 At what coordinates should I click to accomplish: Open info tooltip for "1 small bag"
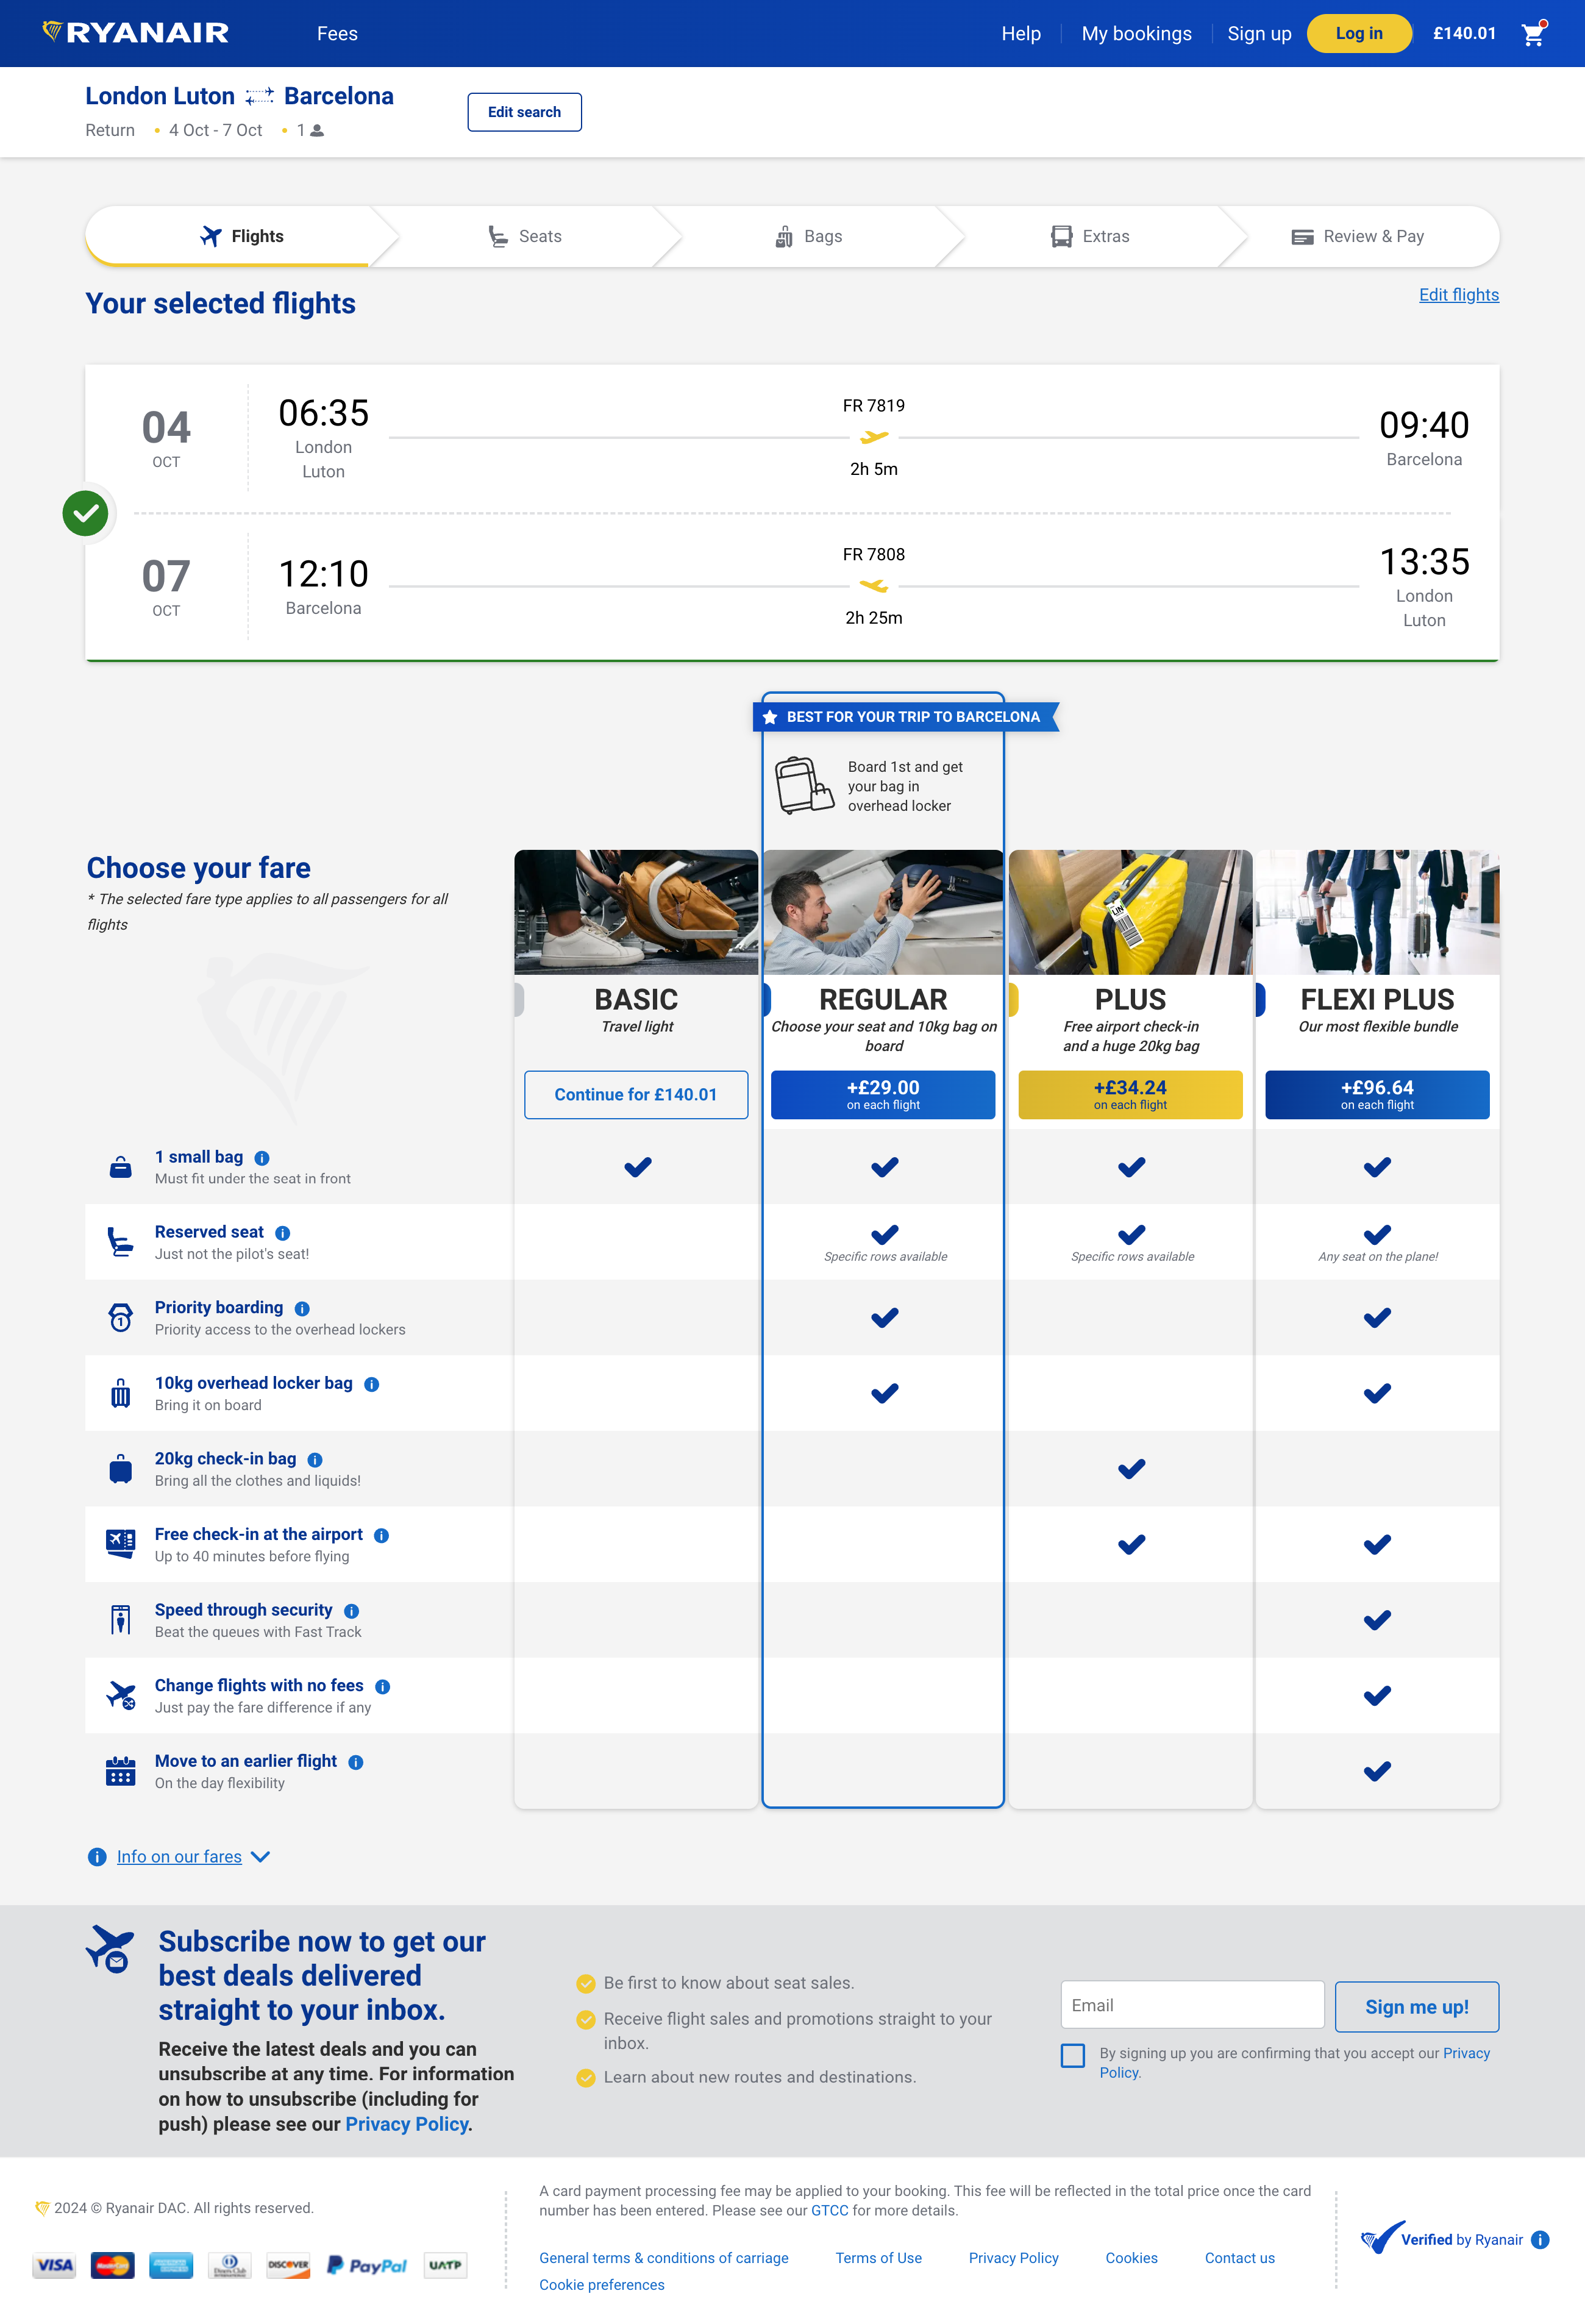point(263,1157)
